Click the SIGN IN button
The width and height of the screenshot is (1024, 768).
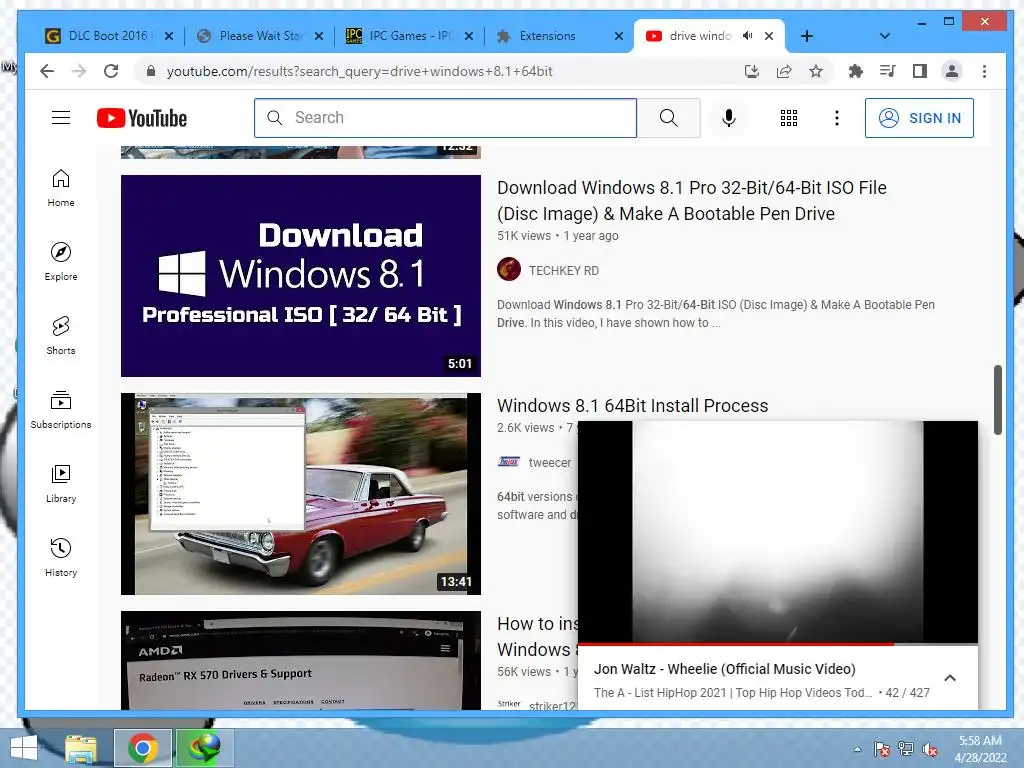[919, 118]
